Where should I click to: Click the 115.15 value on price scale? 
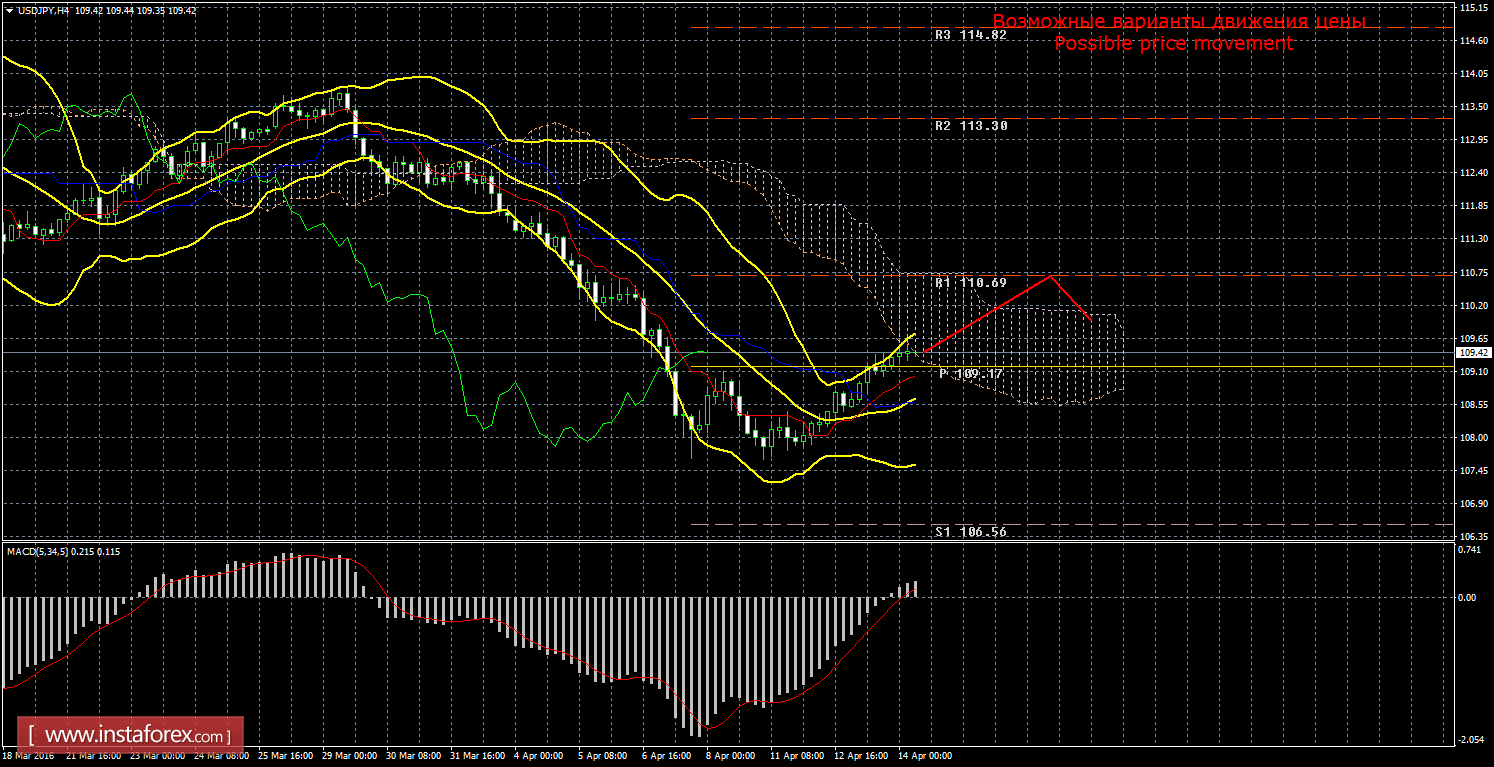tap(1473, 8)
